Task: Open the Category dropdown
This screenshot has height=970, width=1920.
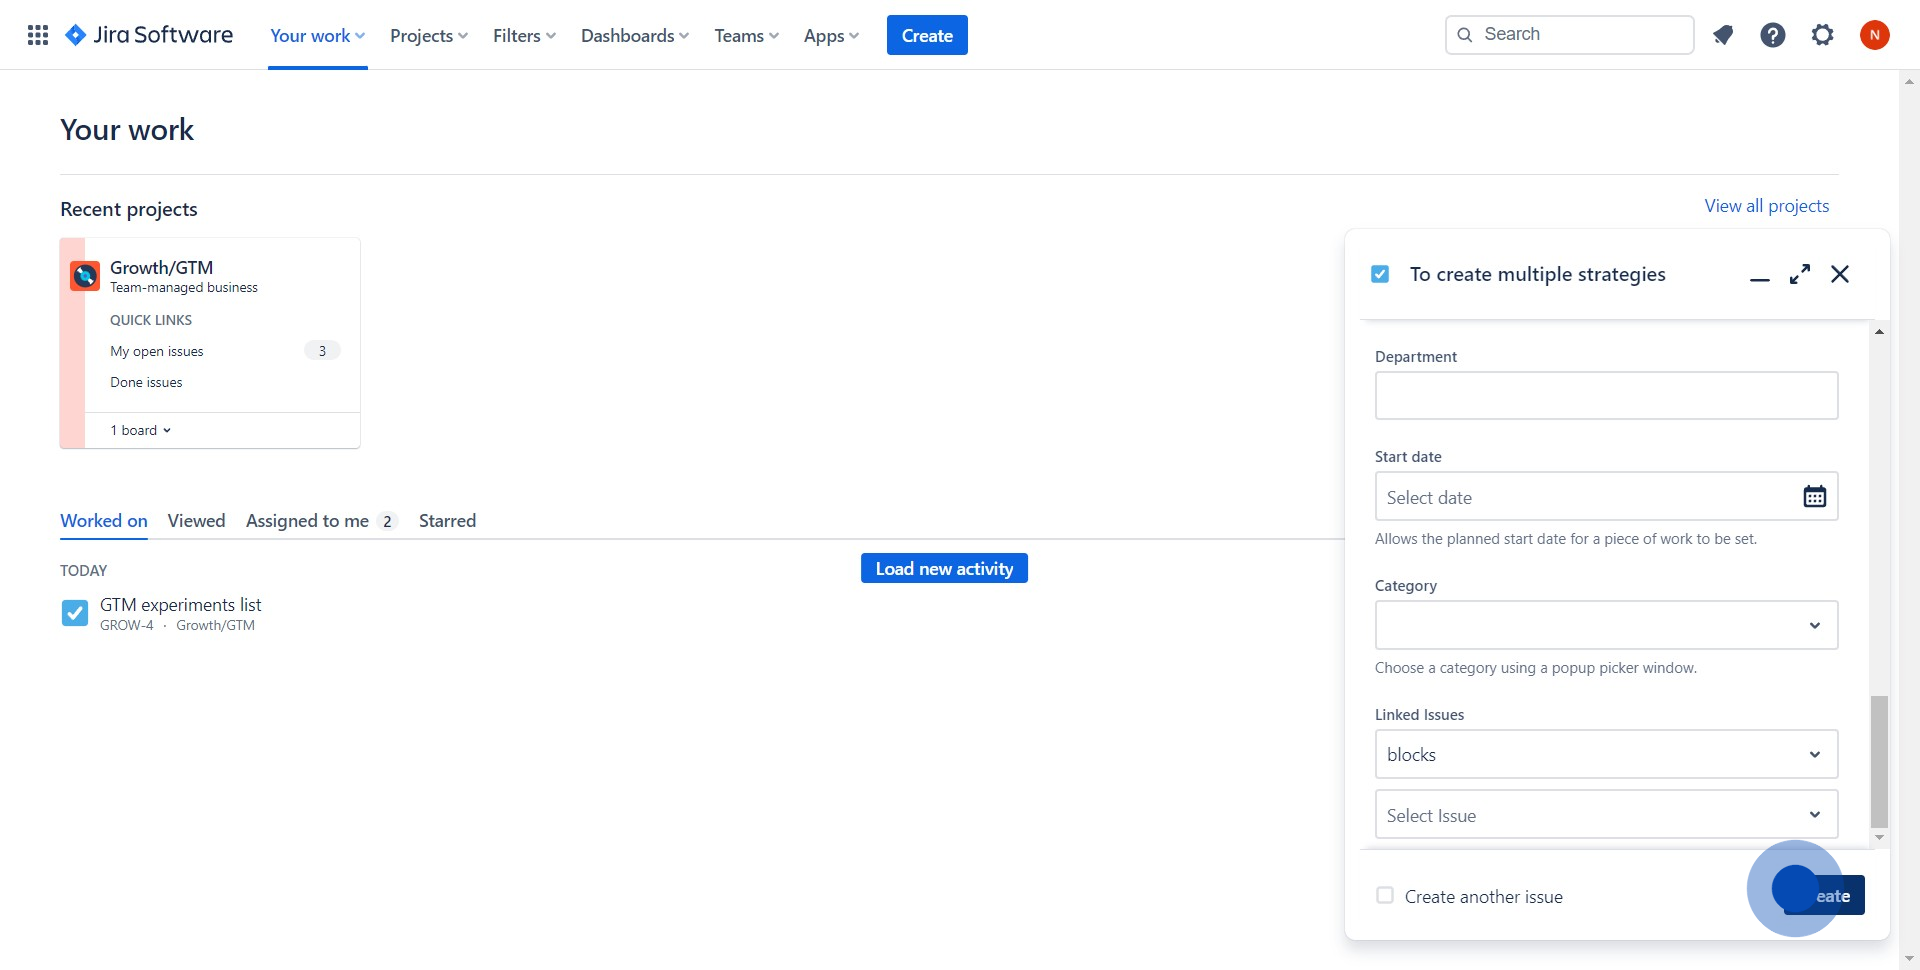Action: [x=1606, y=625]
